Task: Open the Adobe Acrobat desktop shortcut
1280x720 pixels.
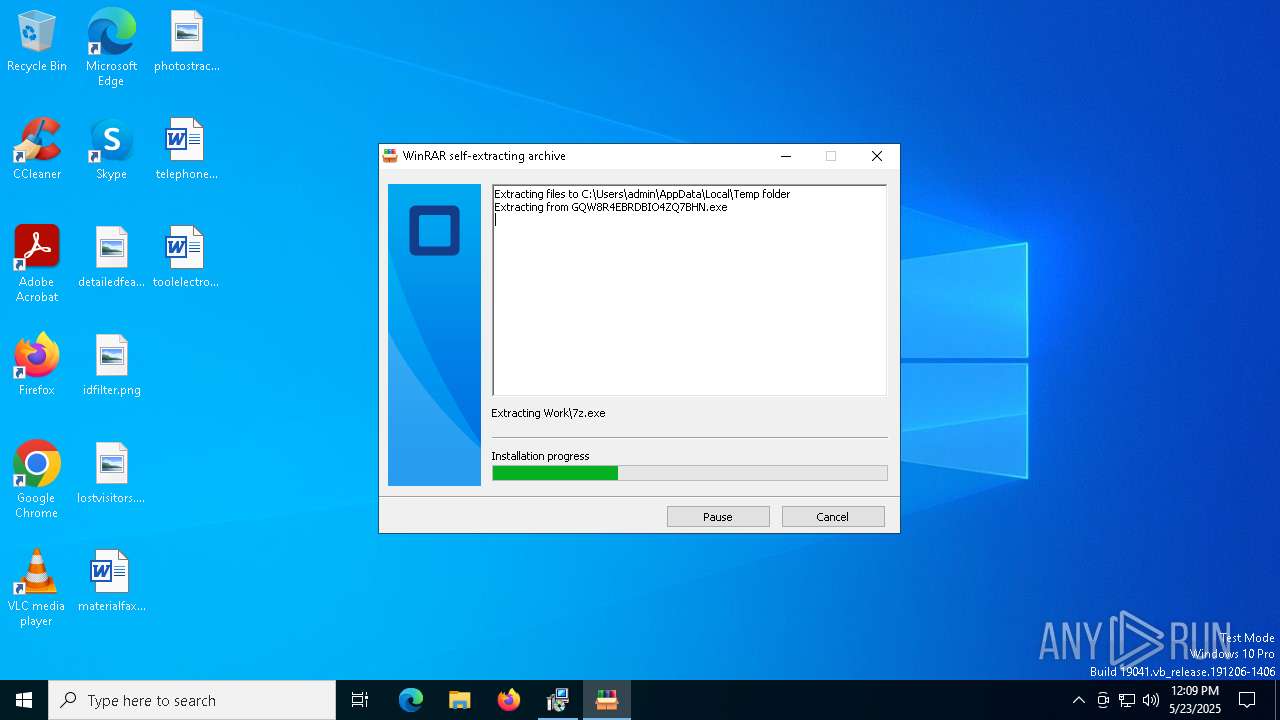Action: 37,264
